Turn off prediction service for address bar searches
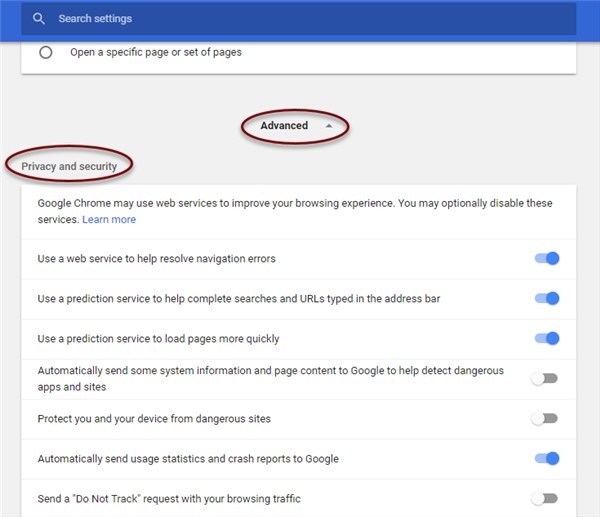 (x=546, y=298)
